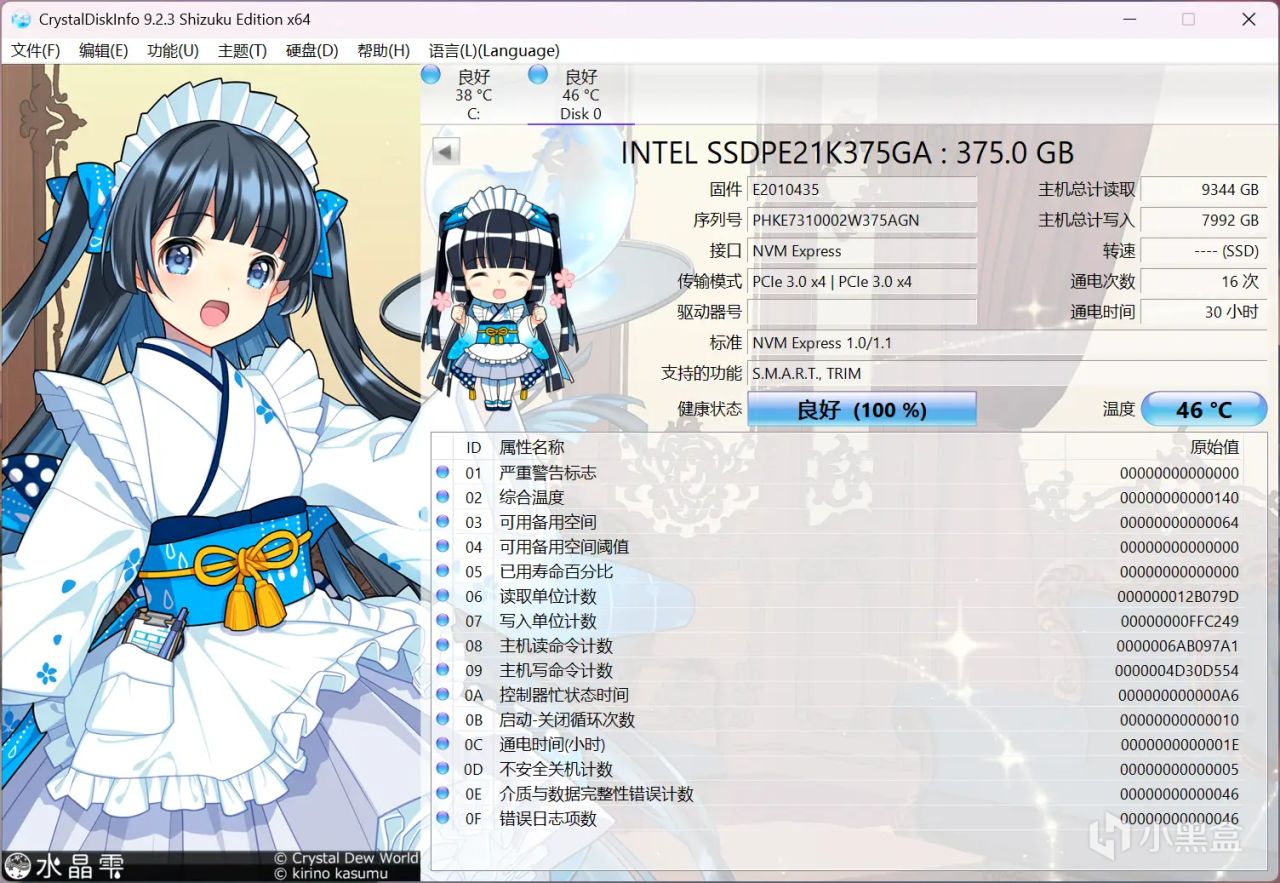Click the ID column header
The height and width of the screenshot is (883, 1280).
(474, 447)
